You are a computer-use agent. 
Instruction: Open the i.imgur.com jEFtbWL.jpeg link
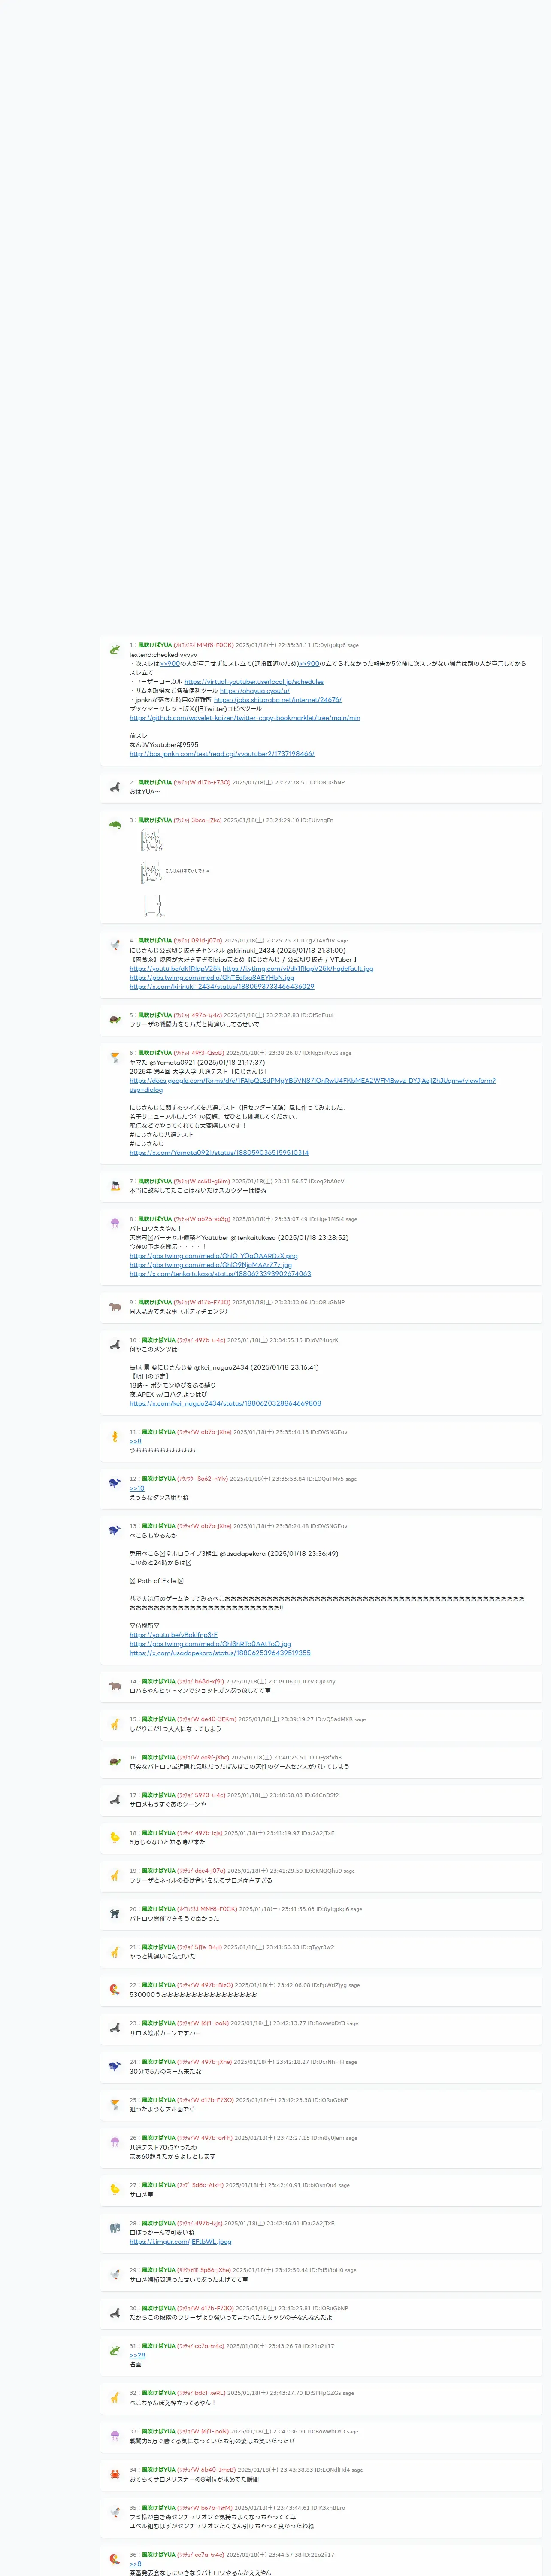pyautogui.click(x=180, y=2242)
